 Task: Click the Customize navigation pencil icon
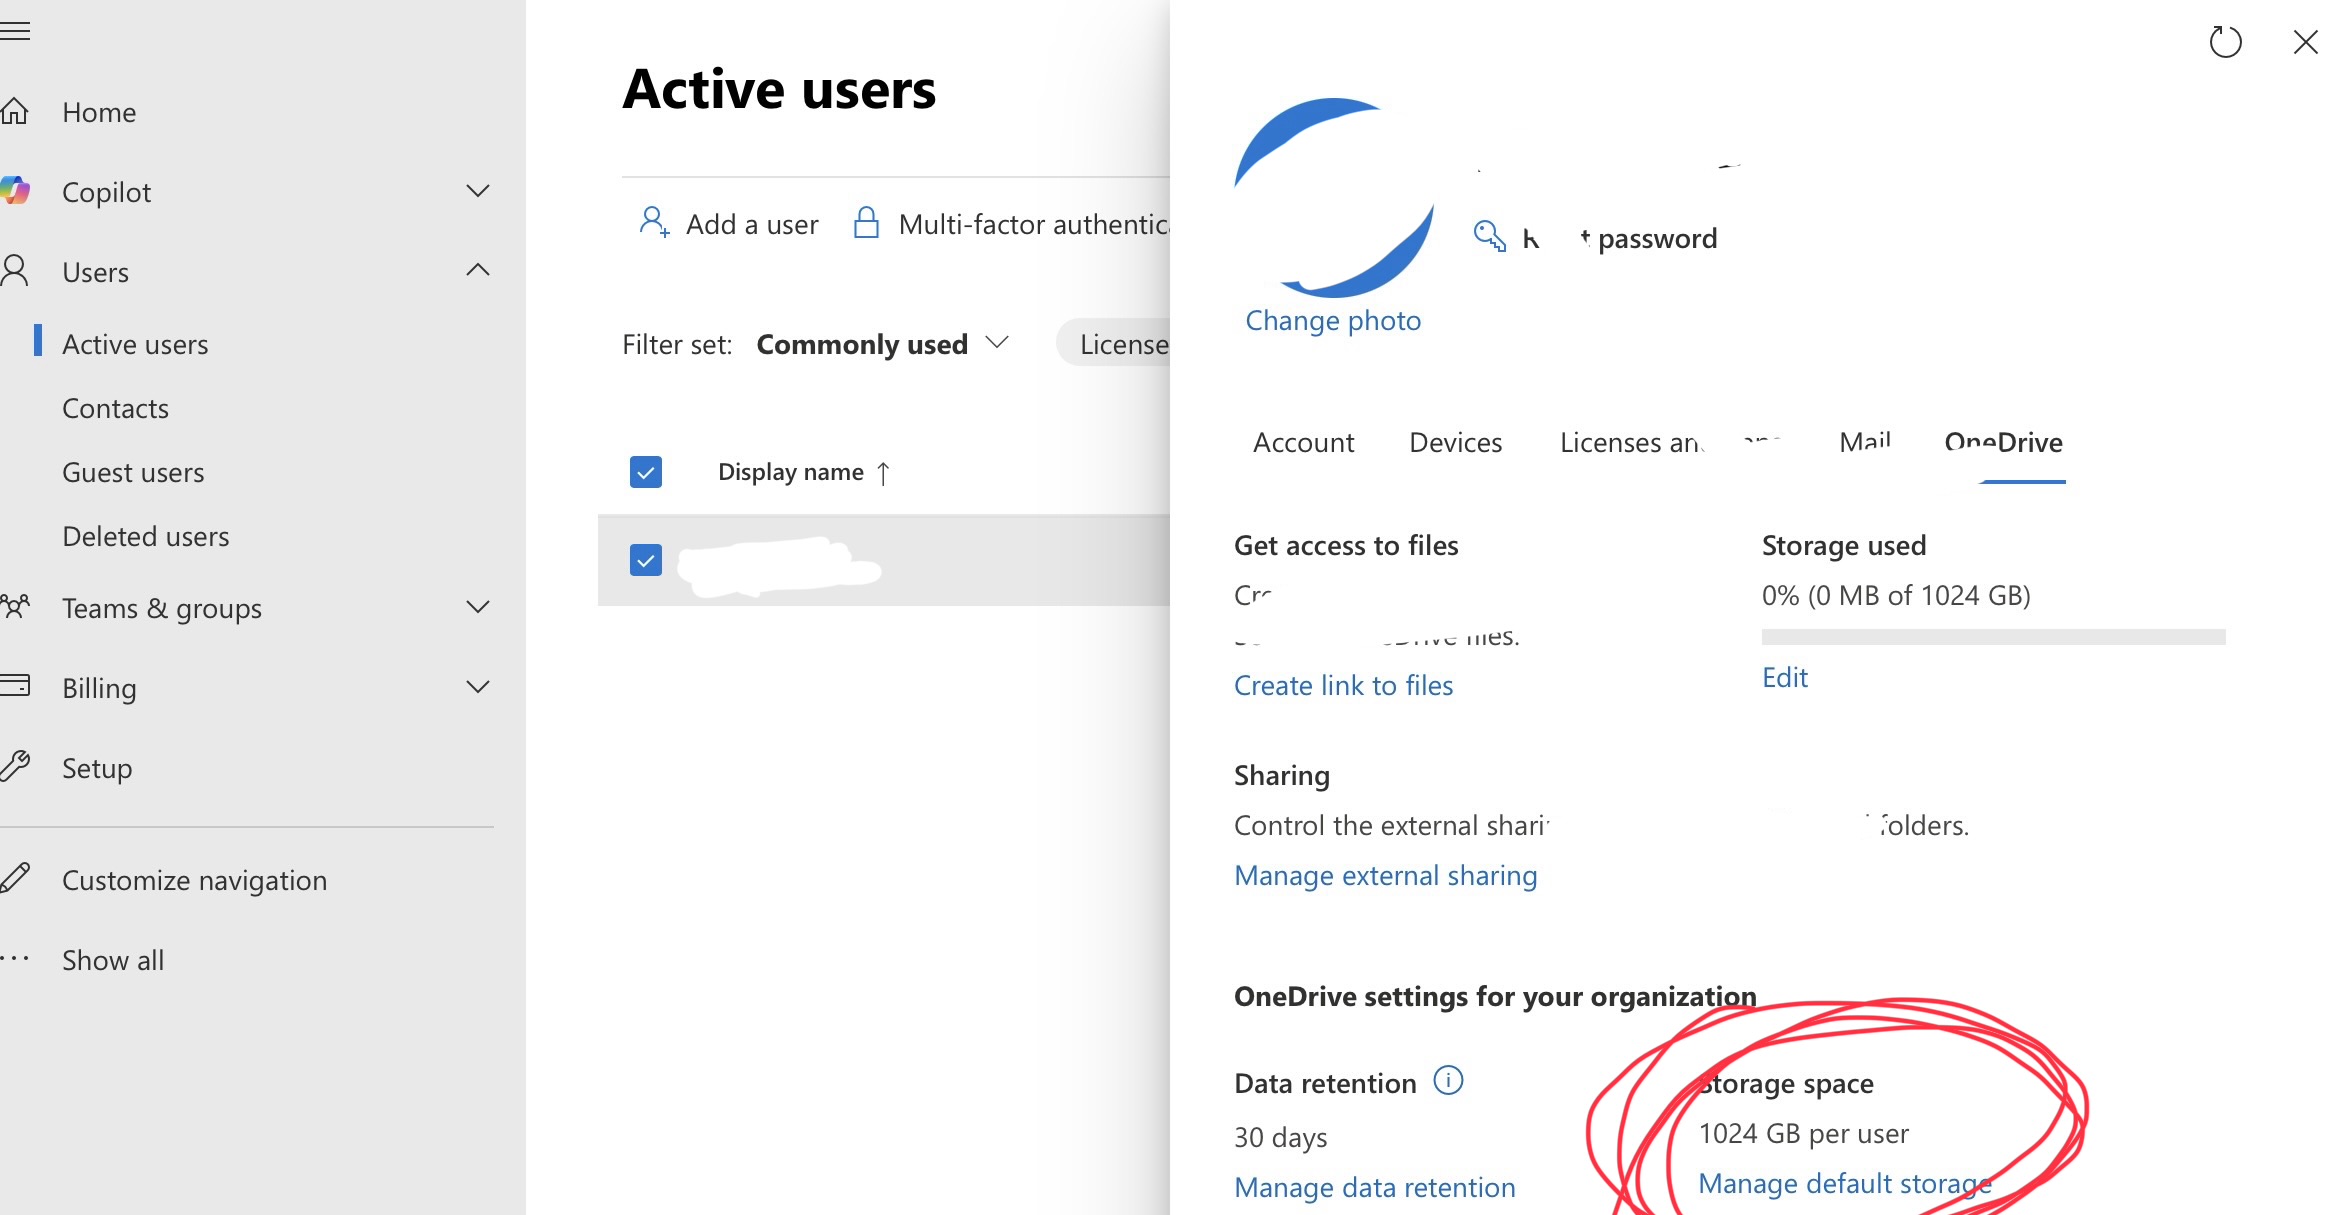tap(14, 879)
